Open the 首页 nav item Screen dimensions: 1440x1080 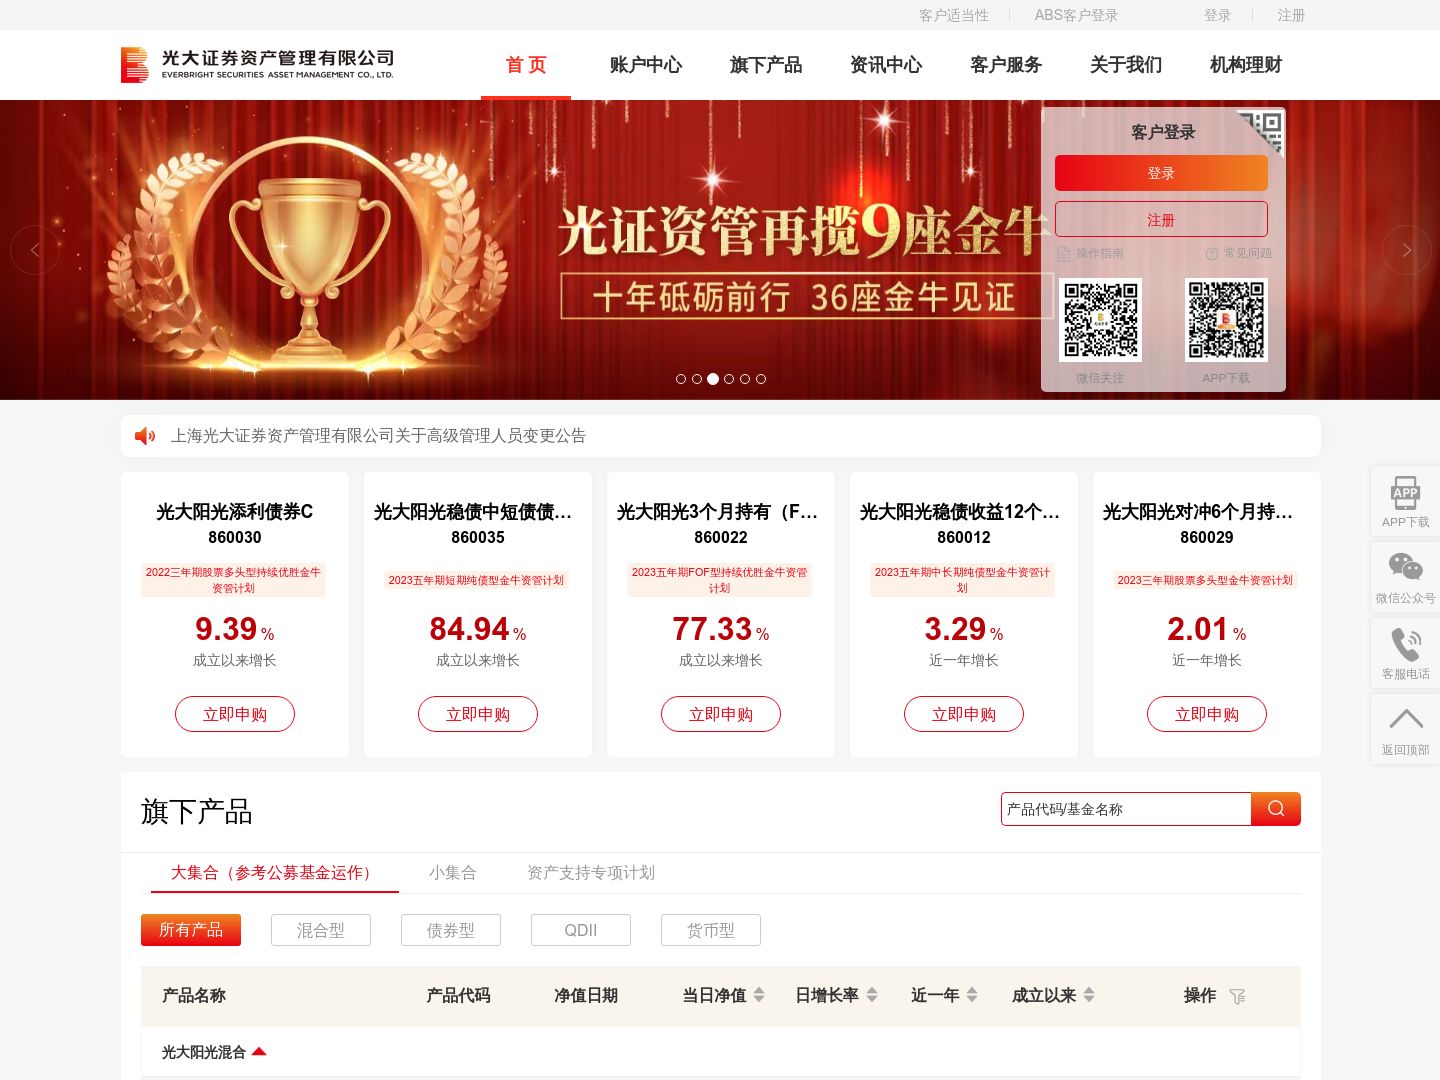[526, 65]
